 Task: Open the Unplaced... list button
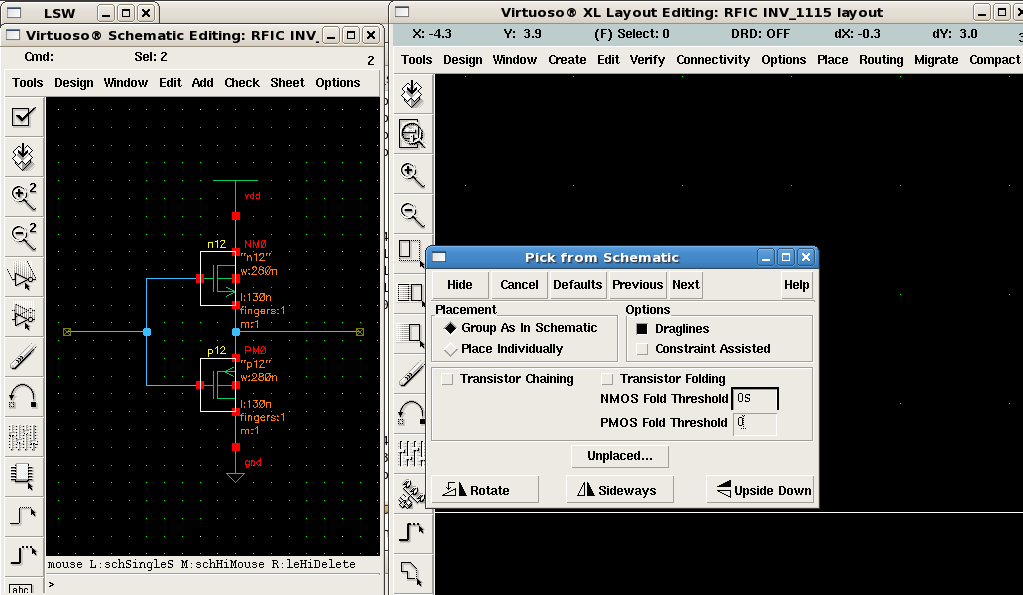pos(620,456)
